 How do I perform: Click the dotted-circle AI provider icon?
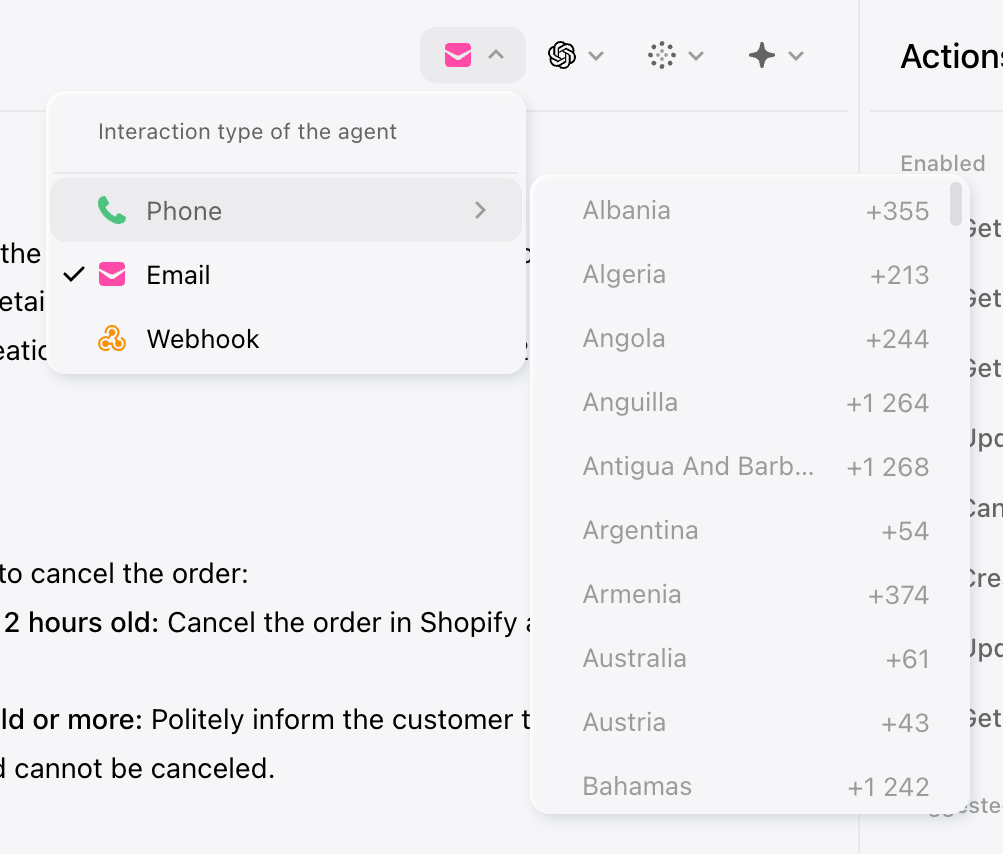663,55
